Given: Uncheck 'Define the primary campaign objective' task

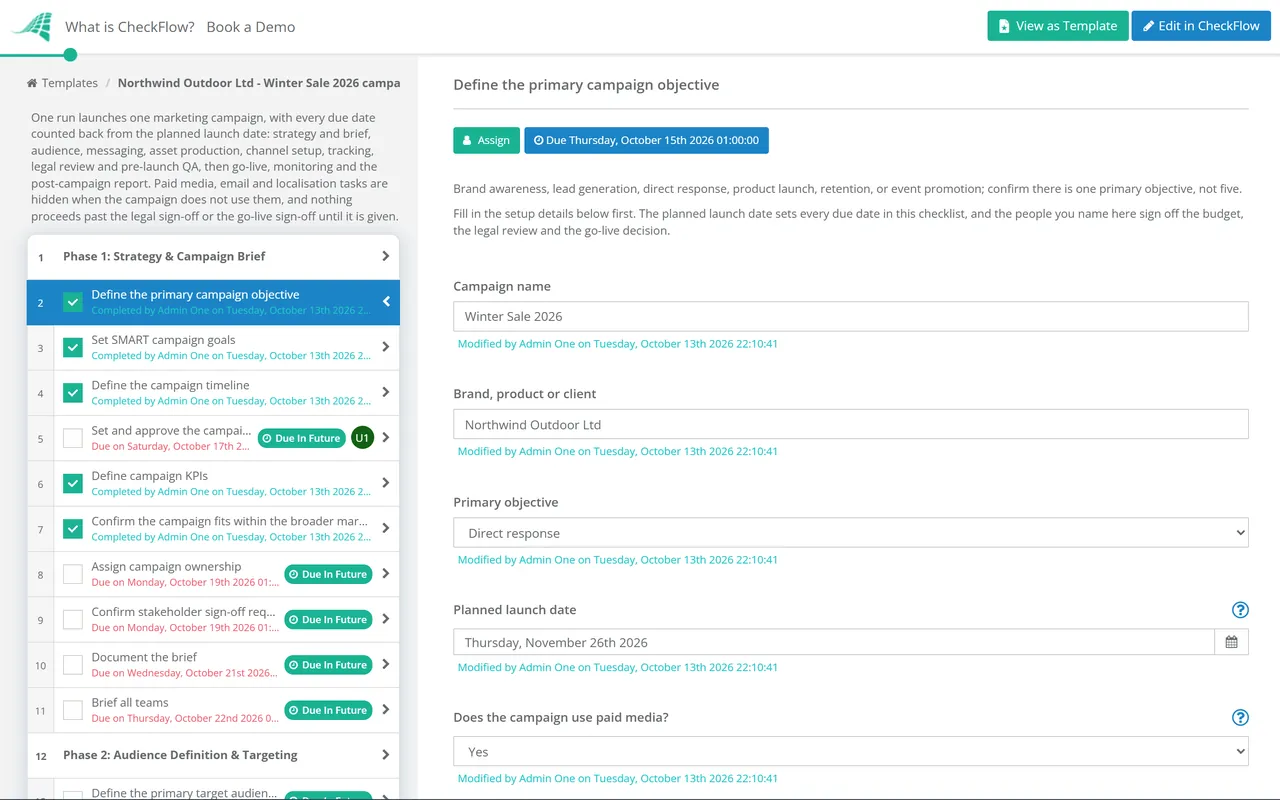Looking at the screenshot, I should click(x=73, y=302).
